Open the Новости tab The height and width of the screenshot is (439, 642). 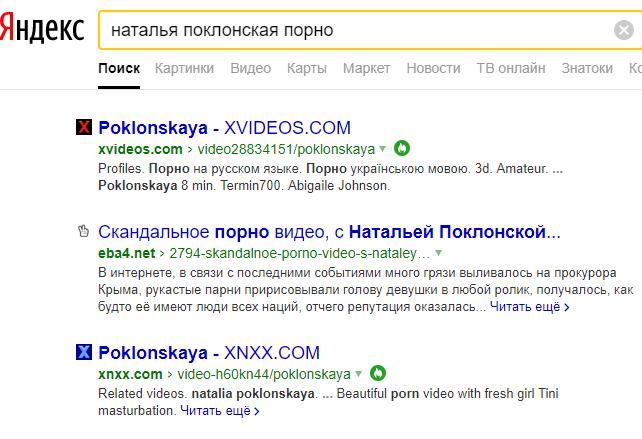coord(433,69)
